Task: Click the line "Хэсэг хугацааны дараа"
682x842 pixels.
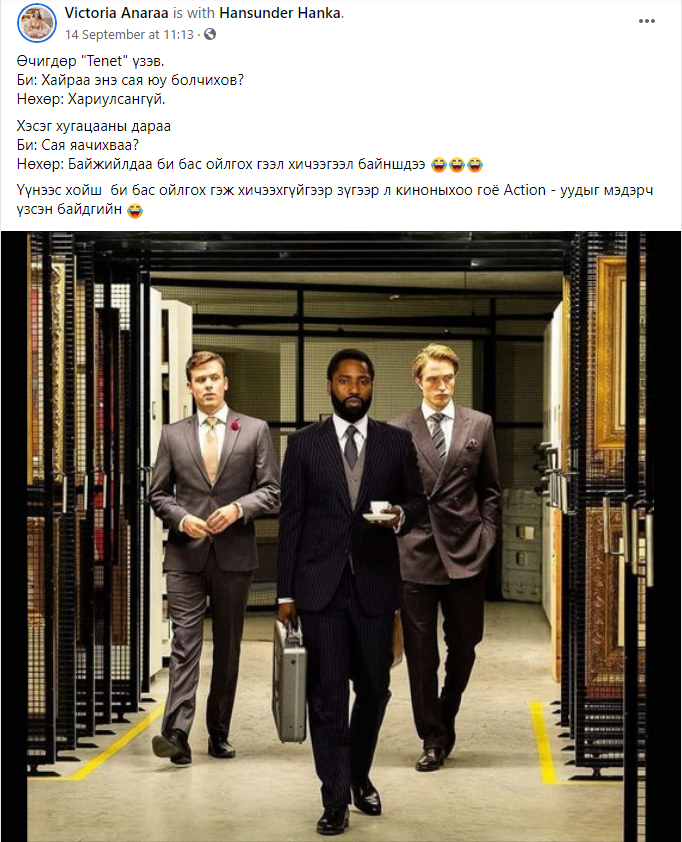Action: [x=93, y=126]
